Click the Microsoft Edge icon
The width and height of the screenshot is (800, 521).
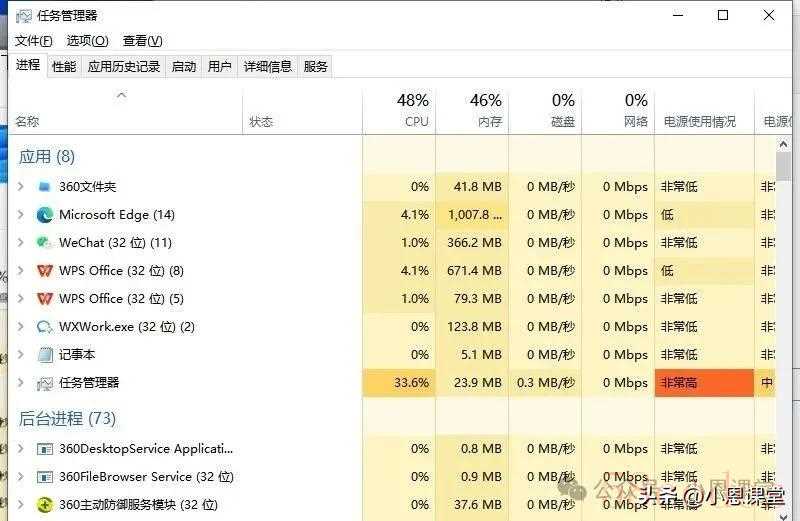[x=44, y=215]
